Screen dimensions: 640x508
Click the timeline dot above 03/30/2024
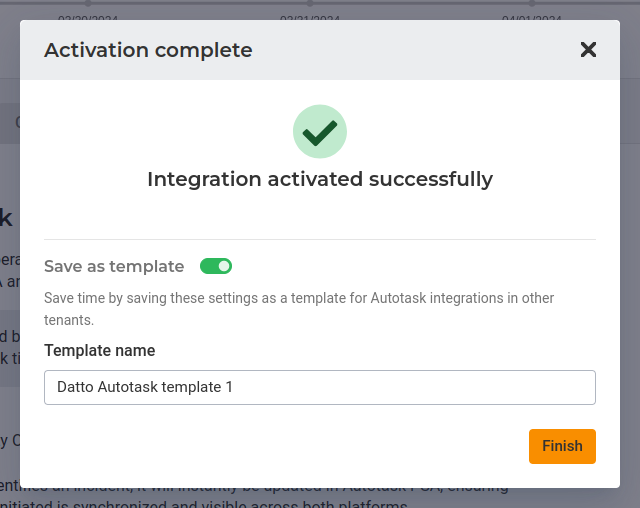(x=89, y=3)
